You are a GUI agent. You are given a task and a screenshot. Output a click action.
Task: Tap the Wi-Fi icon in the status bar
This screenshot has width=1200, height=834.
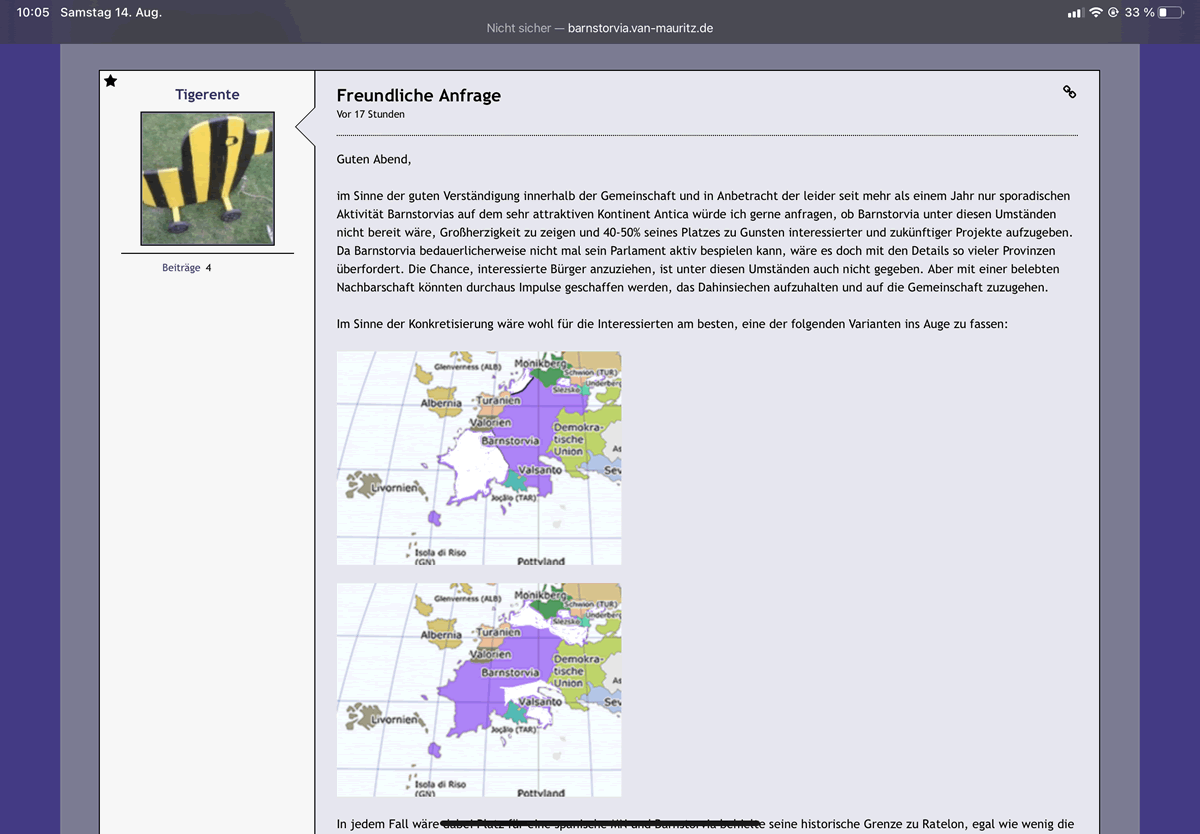tap(1096, 13)
